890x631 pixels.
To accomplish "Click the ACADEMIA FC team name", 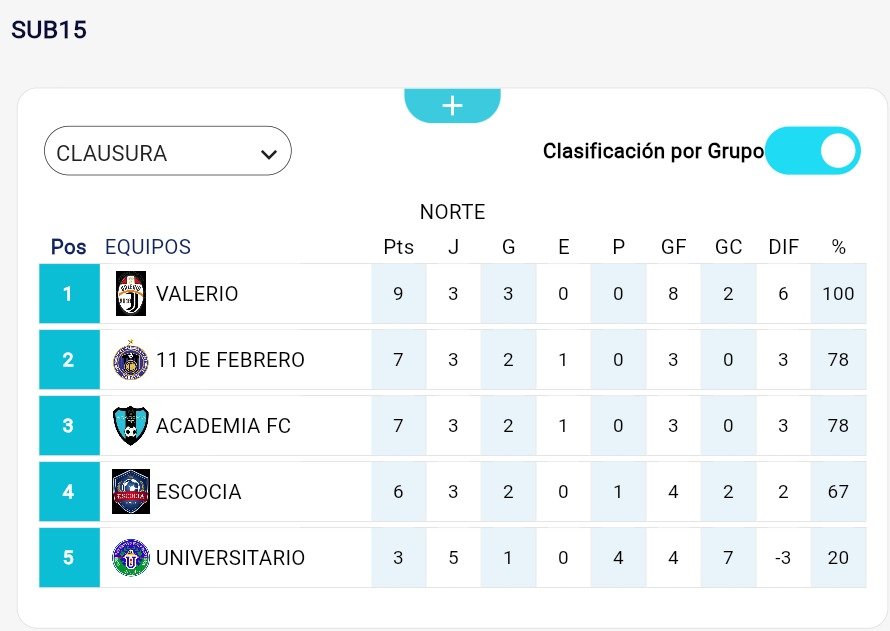I will tap(223, 426).
